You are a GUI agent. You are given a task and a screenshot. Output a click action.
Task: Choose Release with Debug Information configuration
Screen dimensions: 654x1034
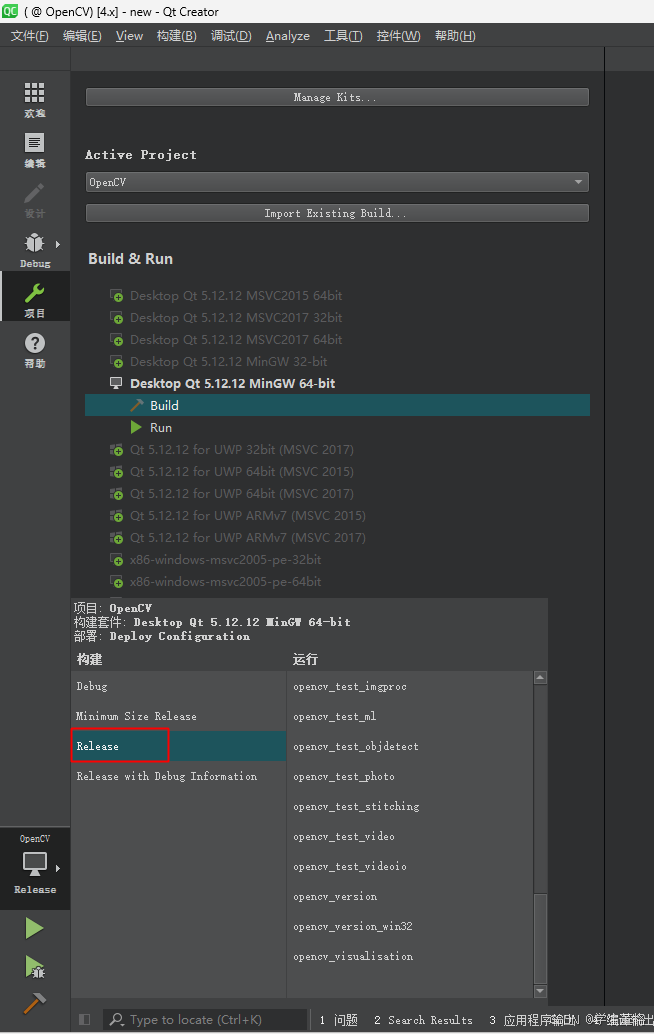178,776
